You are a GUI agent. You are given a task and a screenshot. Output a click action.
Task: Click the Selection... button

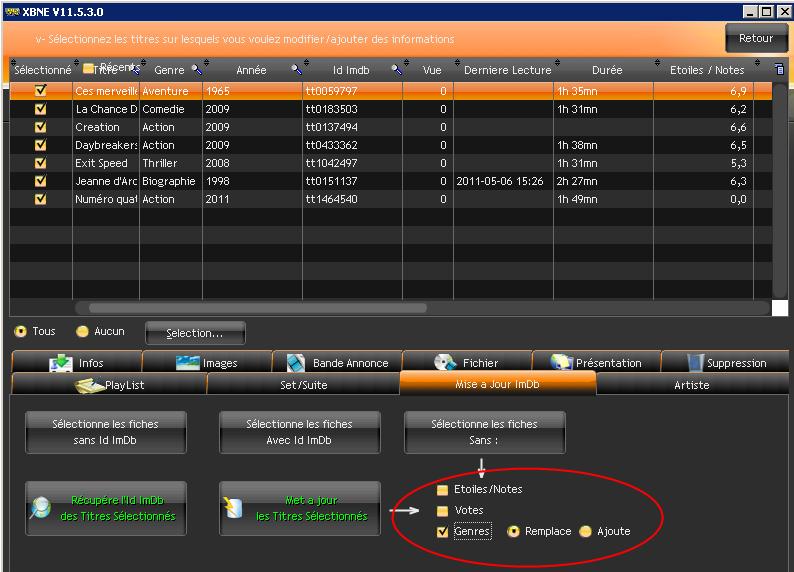click(x=195, y=333)
